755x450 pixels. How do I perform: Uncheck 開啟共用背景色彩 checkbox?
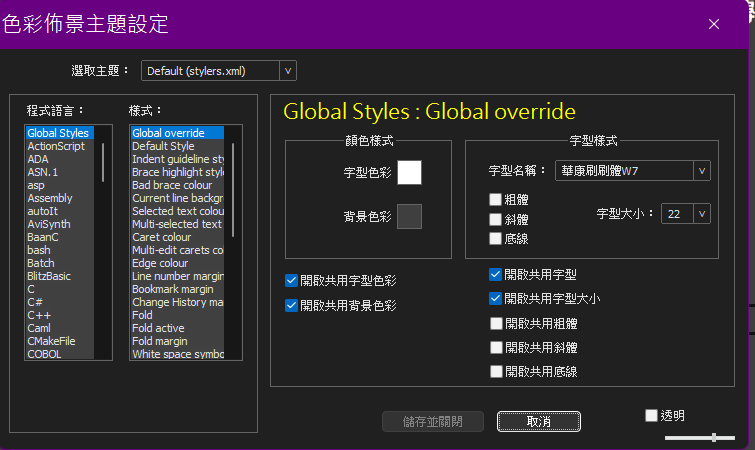[x=291, y=305]
